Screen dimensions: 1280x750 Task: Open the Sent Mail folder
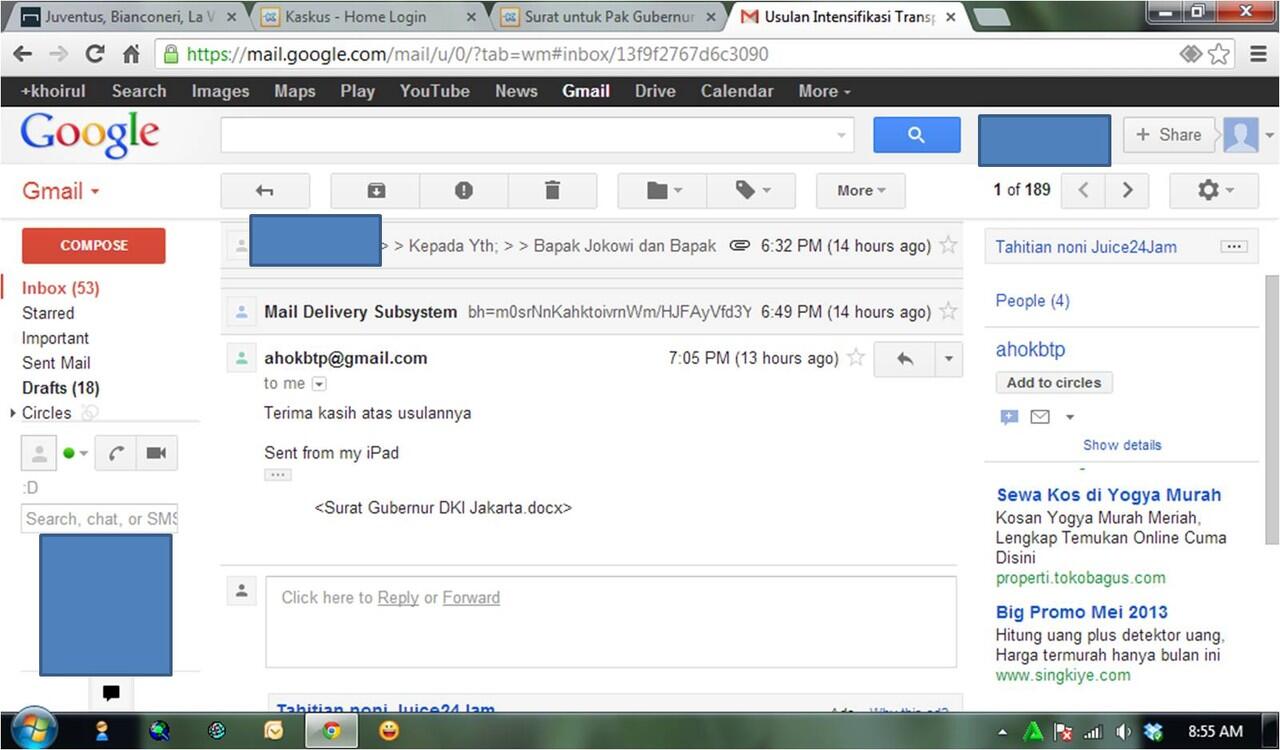(x=56, y=363)
